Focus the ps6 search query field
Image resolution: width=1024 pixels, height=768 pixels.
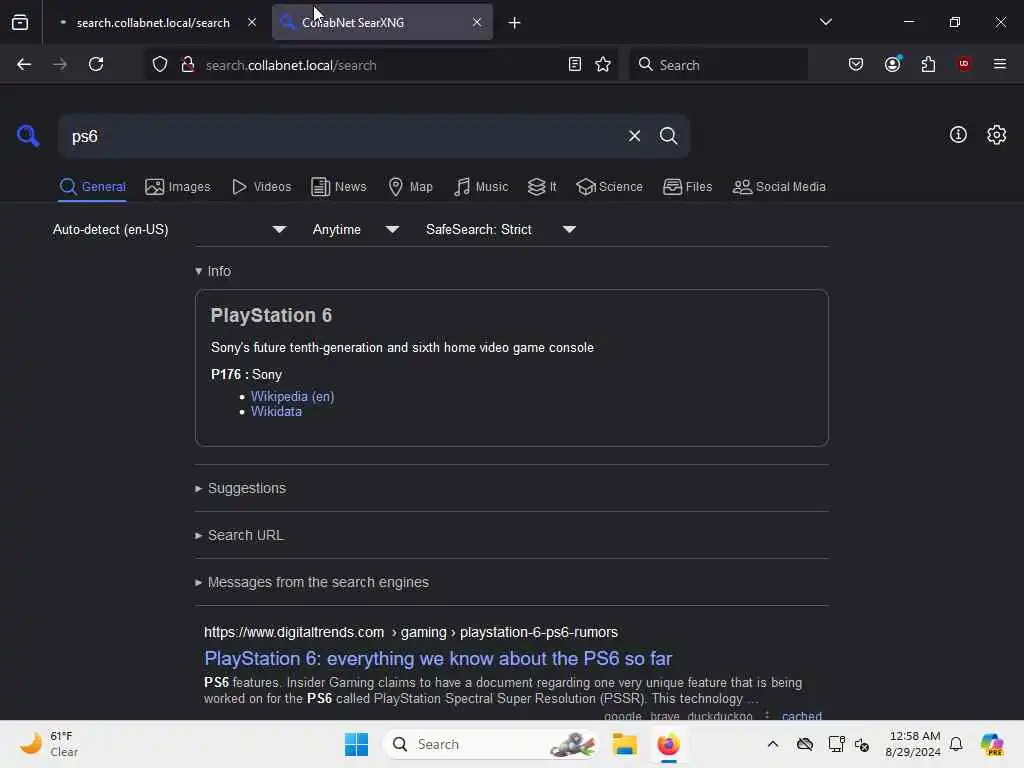[x=343, y=136]
